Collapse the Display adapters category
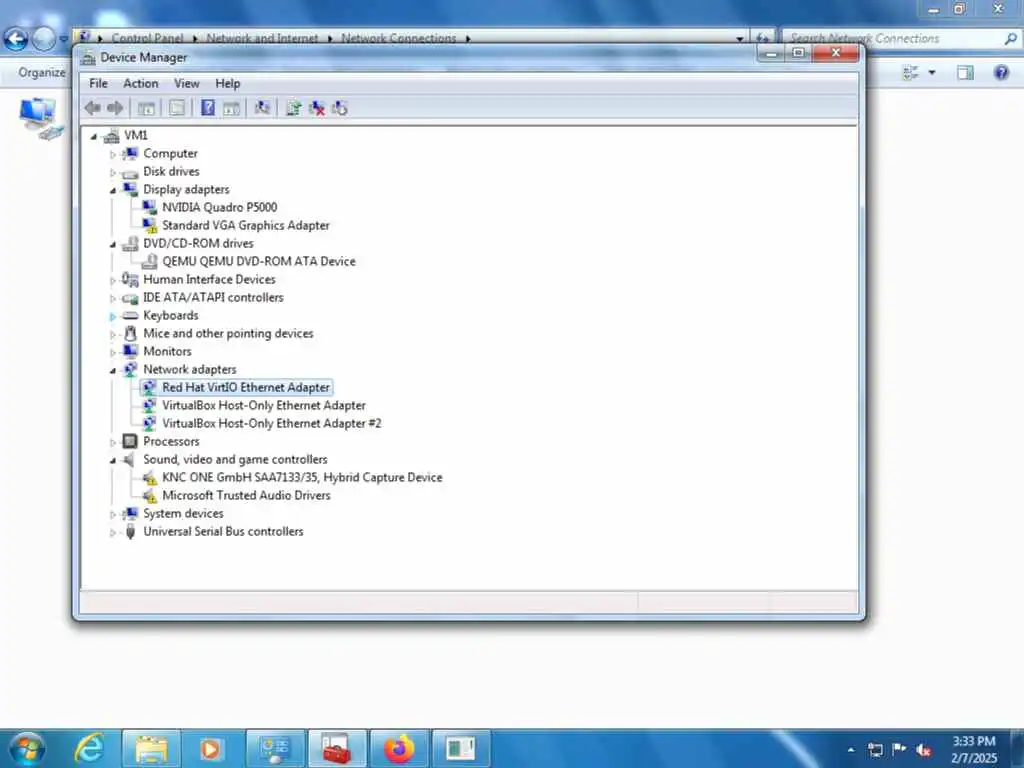The width and height of the screenshot is (1024, 768). pyautogui.click(x=112, y=190)
